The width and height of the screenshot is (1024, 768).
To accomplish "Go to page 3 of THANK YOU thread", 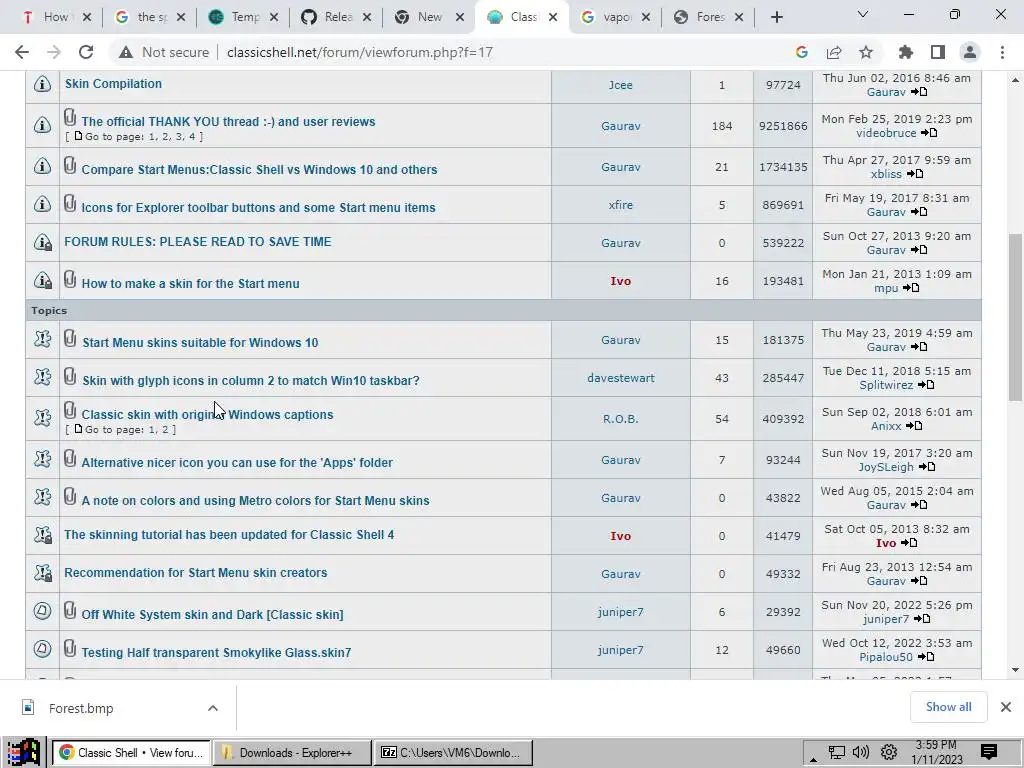I will tap(179, 136).
